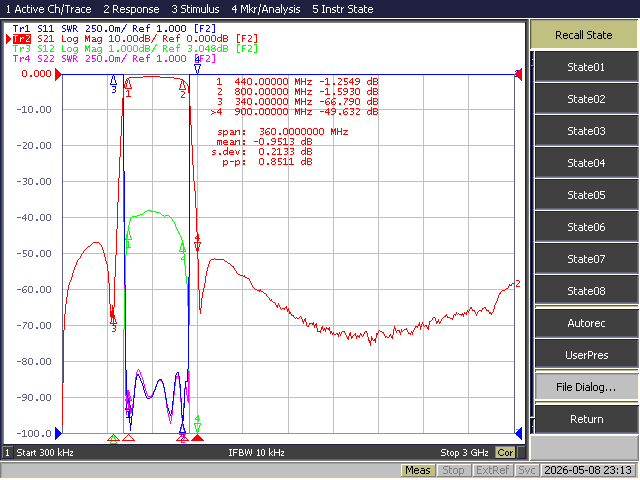Open the Response menu

[x=131, y=9]
